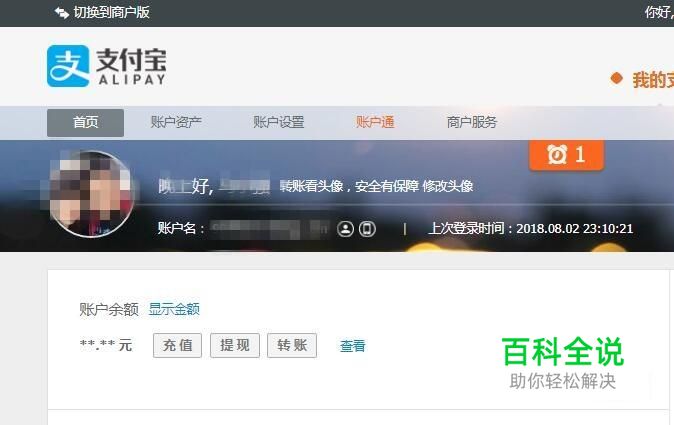
Task: Click the 提现 button
Action: pyautogui.click(x=235, y=345)
